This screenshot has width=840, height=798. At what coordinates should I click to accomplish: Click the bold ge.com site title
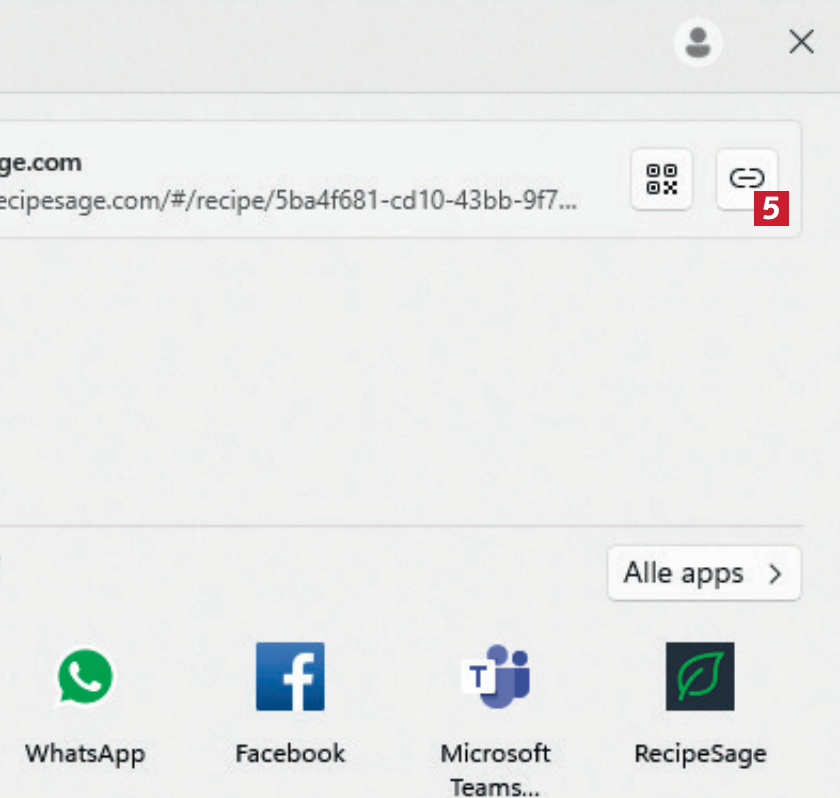pyautogui.click(x=41, y=163)
